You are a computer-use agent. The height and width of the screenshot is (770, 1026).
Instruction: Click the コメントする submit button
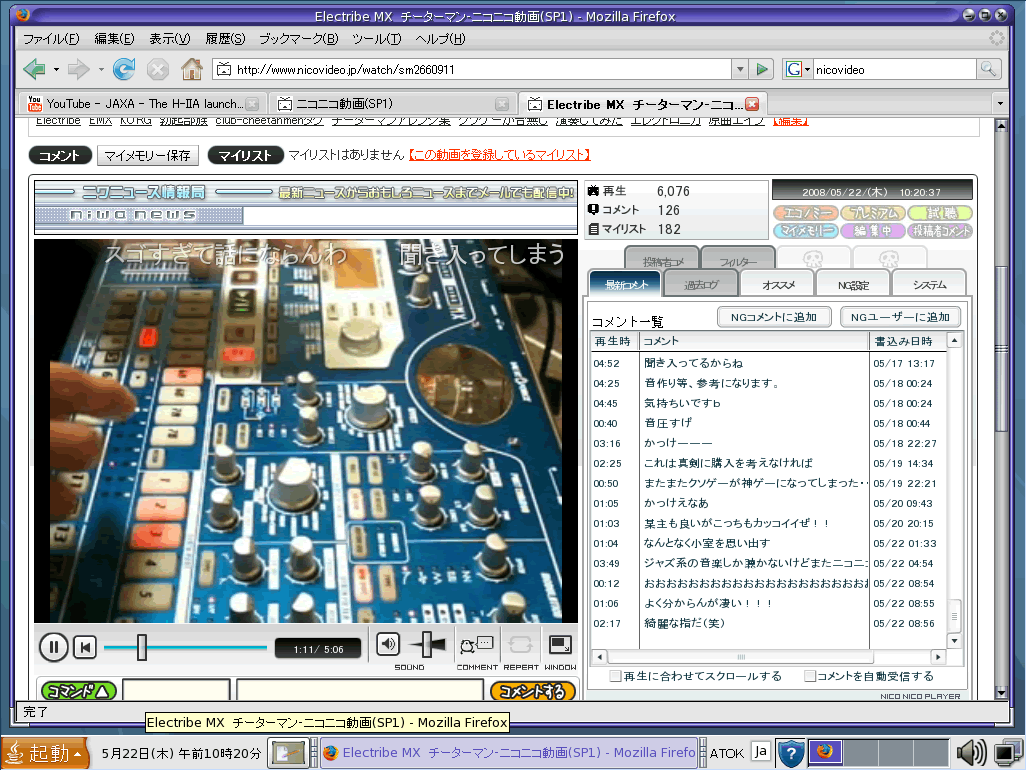pyautogui.click(x=533, y=691)
